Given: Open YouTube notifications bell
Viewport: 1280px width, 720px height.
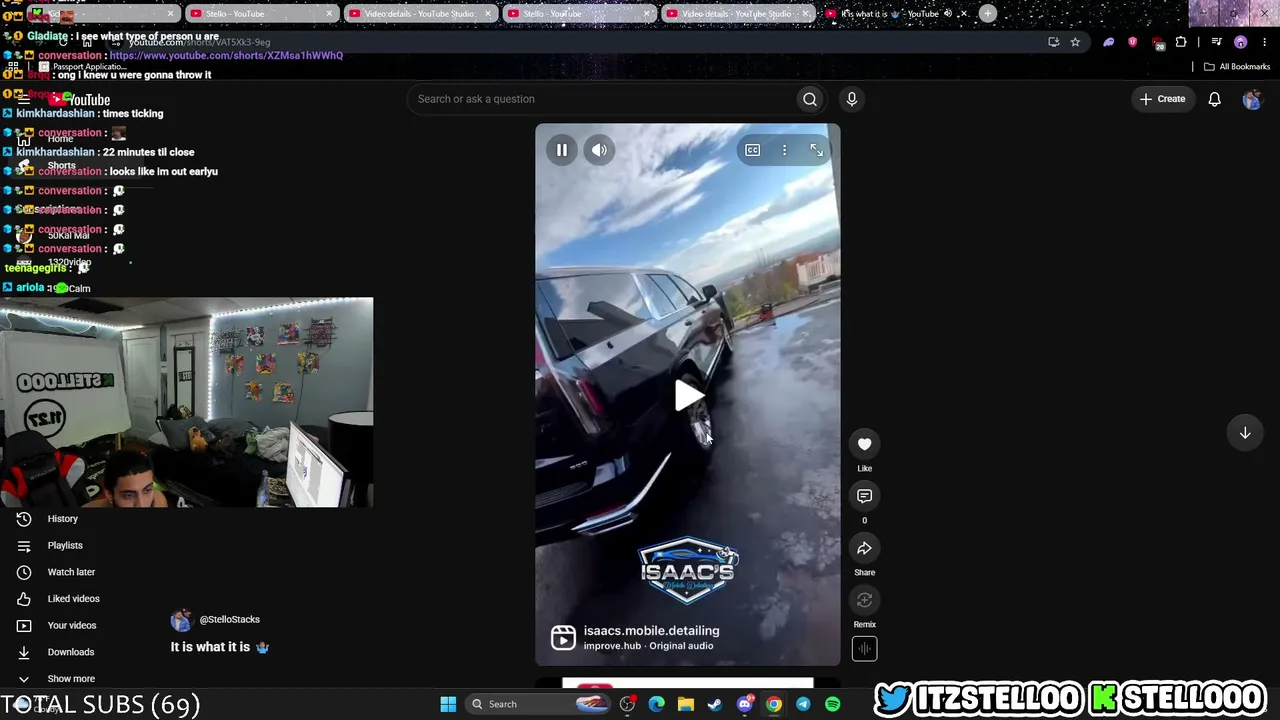Looking at the screenshot, I should click(x=1214, y=99).
